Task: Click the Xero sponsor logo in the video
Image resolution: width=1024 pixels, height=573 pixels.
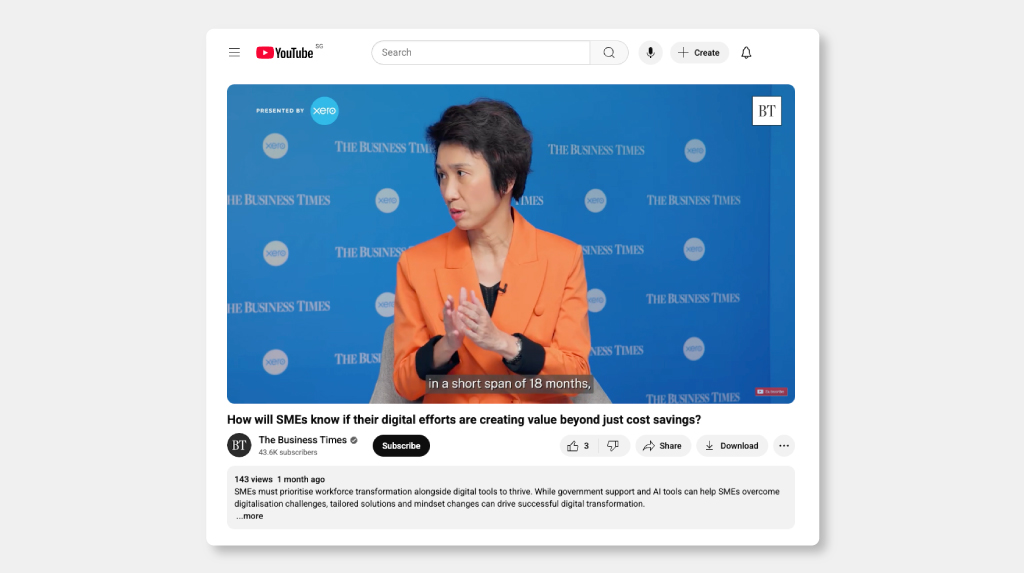Action: coord(324,111)
